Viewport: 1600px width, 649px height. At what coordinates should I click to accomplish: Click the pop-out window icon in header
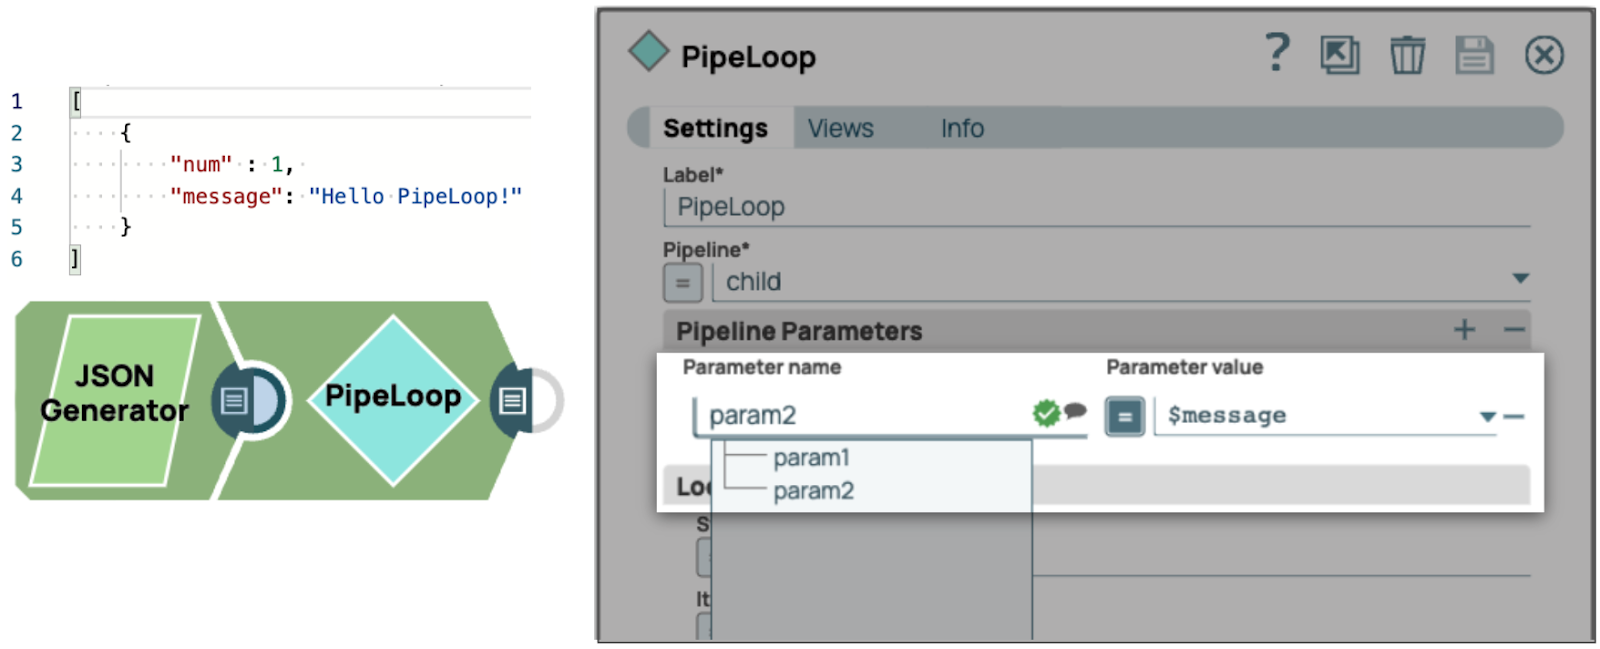1339,55
